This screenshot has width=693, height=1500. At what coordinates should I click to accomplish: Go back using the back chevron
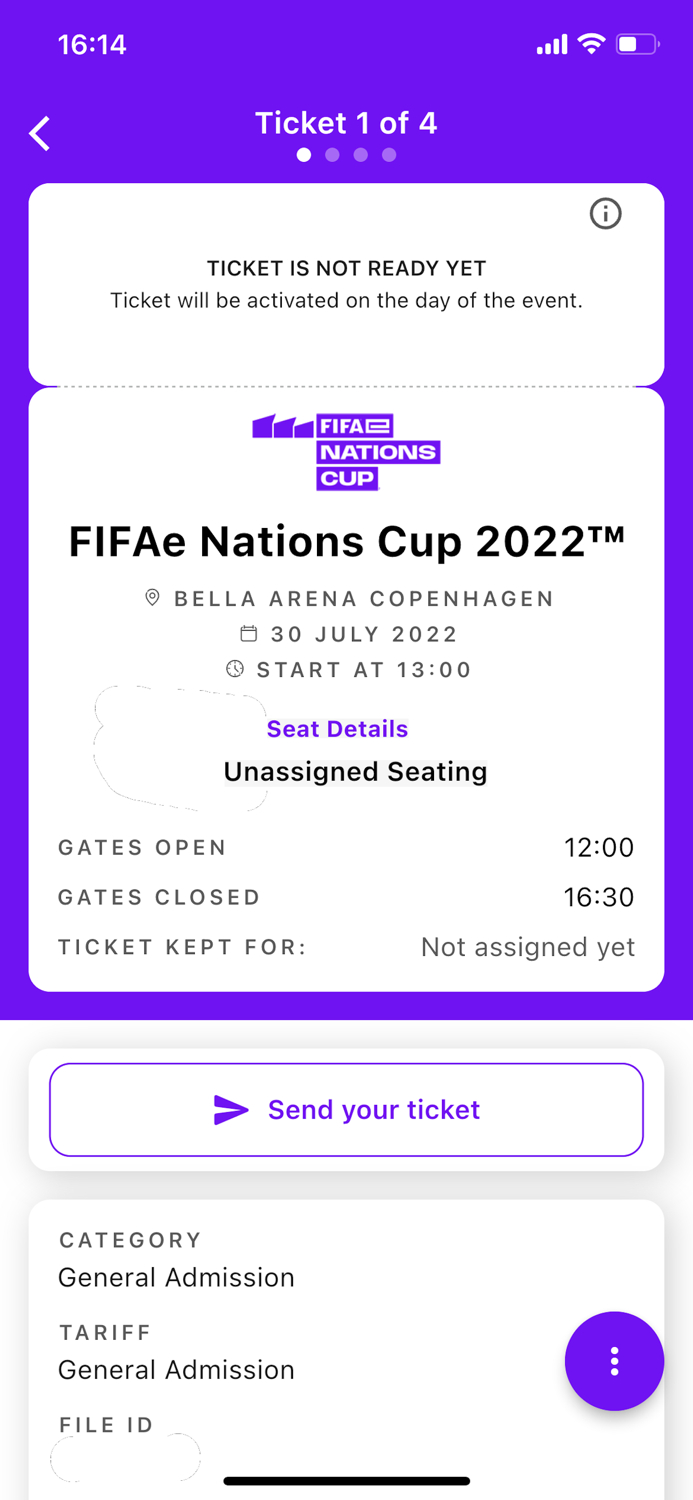[x=39, y=132]
